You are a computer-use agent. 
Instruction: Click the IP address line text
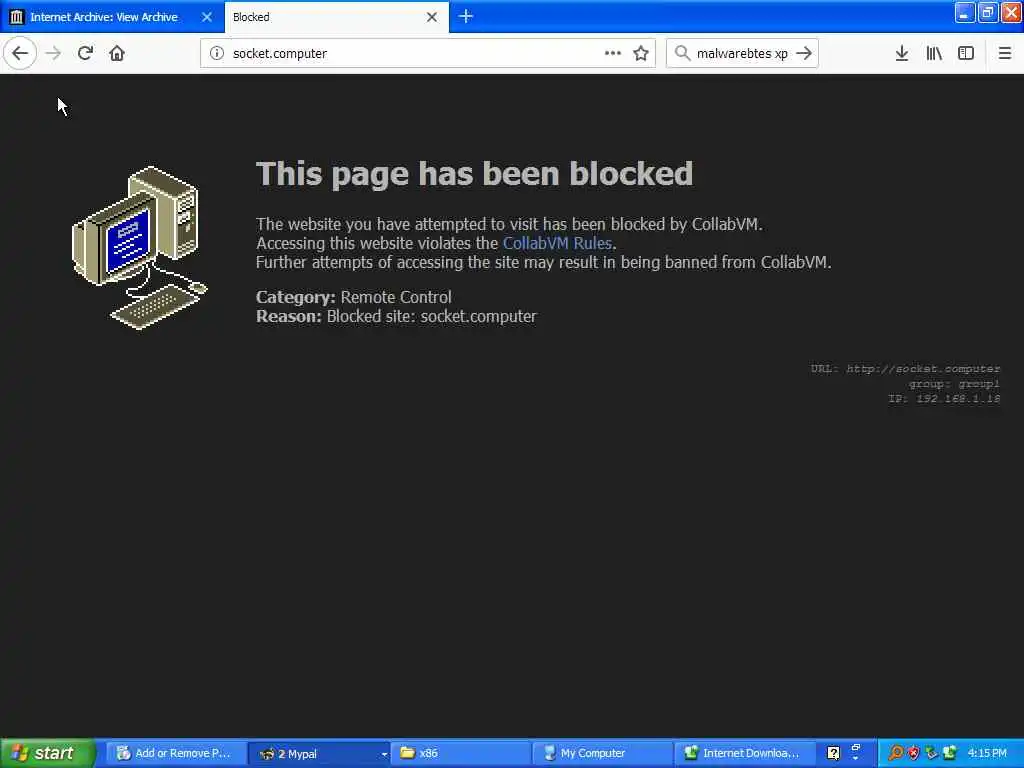944,398
